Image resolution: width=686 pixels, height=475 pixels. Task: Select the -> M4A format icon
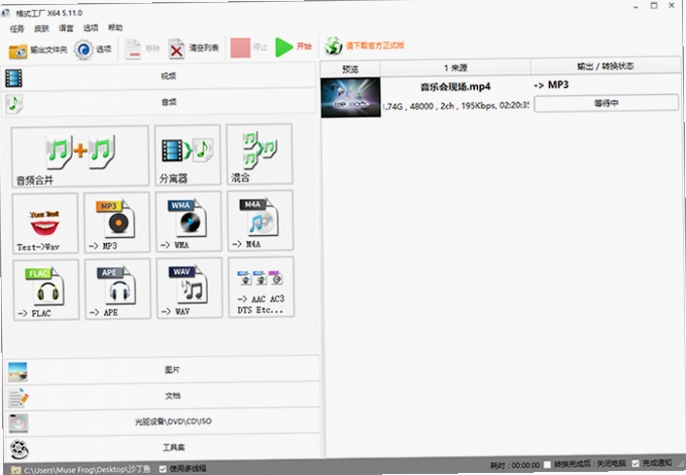coord(260,220)
